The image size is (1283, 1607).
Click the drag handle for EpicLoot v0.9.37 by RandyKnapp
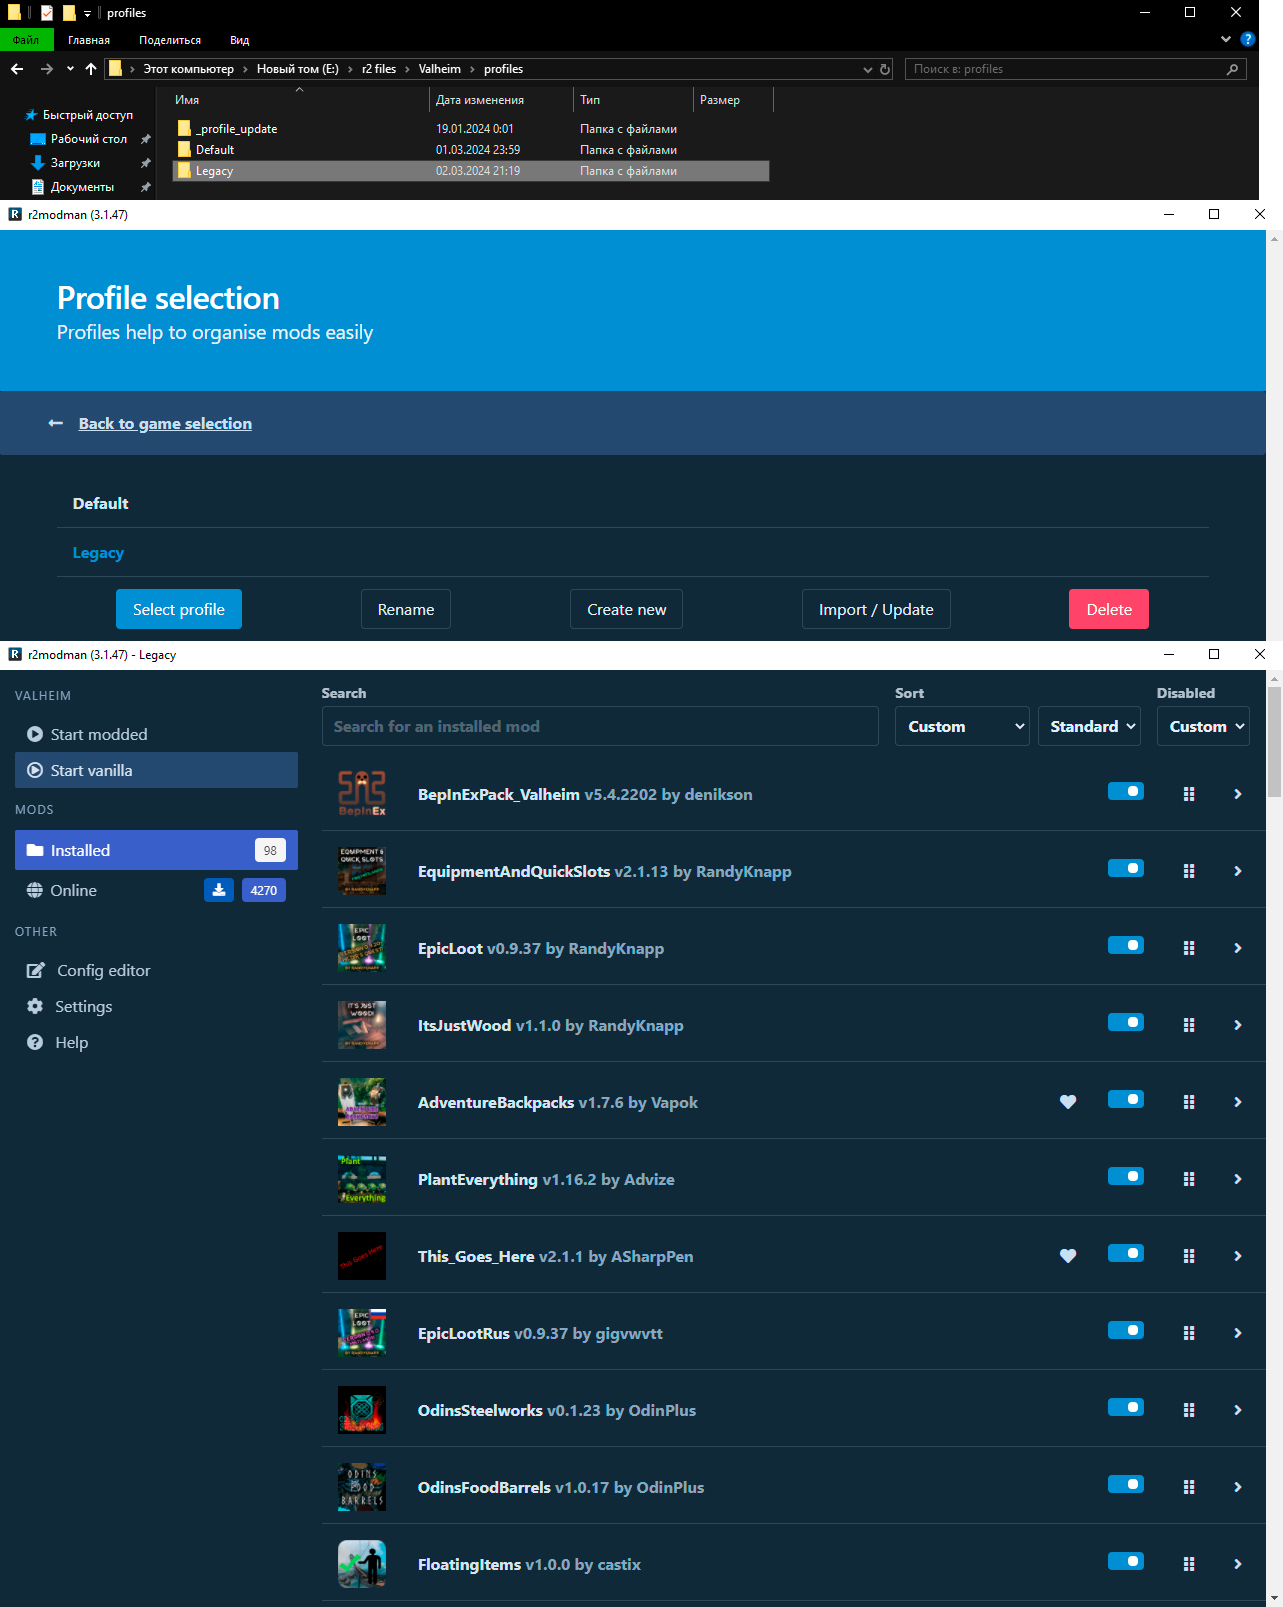(1189, 948)
